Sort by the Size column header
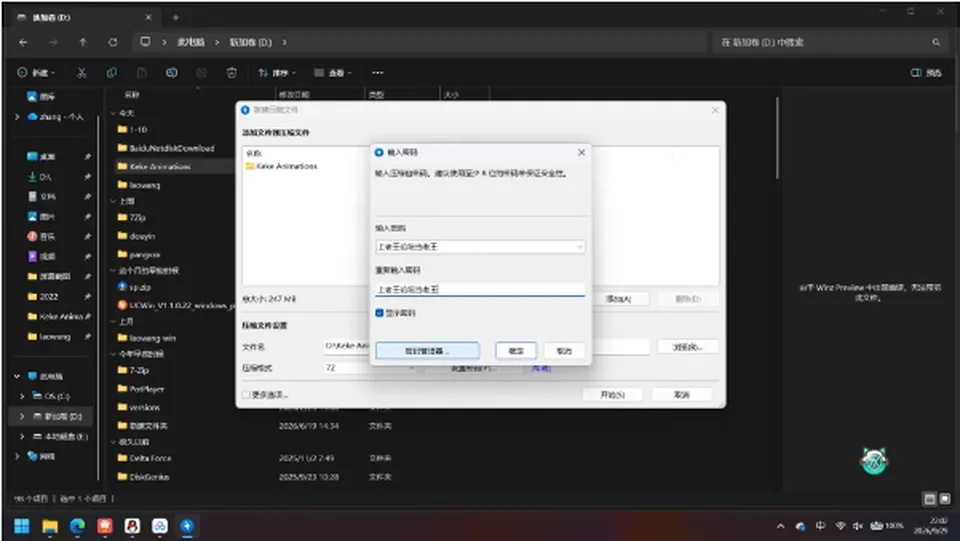Viewport: 960px width, 541px height. click(451, 95)
